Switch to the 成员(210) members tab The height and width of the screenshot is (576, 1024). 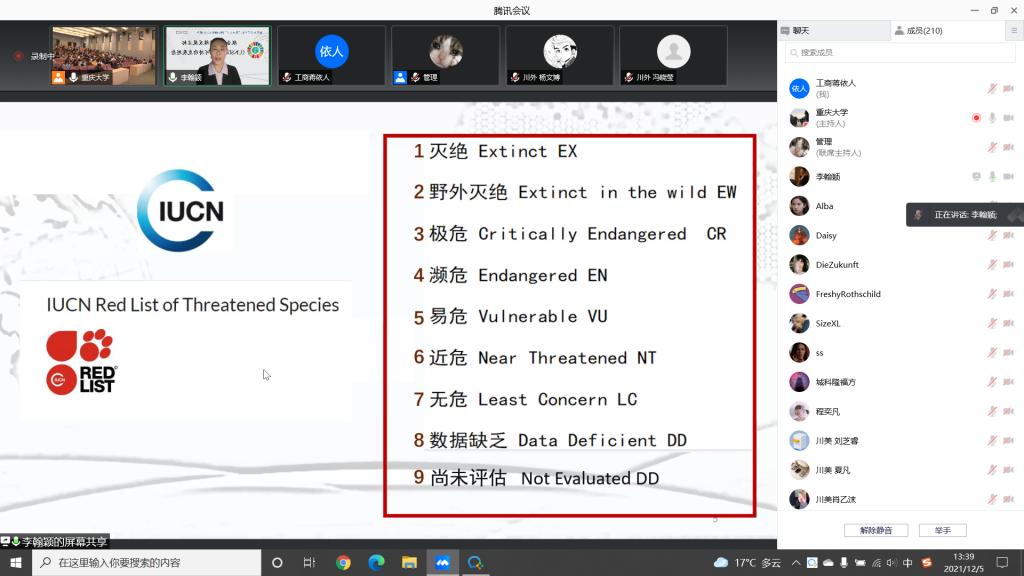[x=919, y=31]
